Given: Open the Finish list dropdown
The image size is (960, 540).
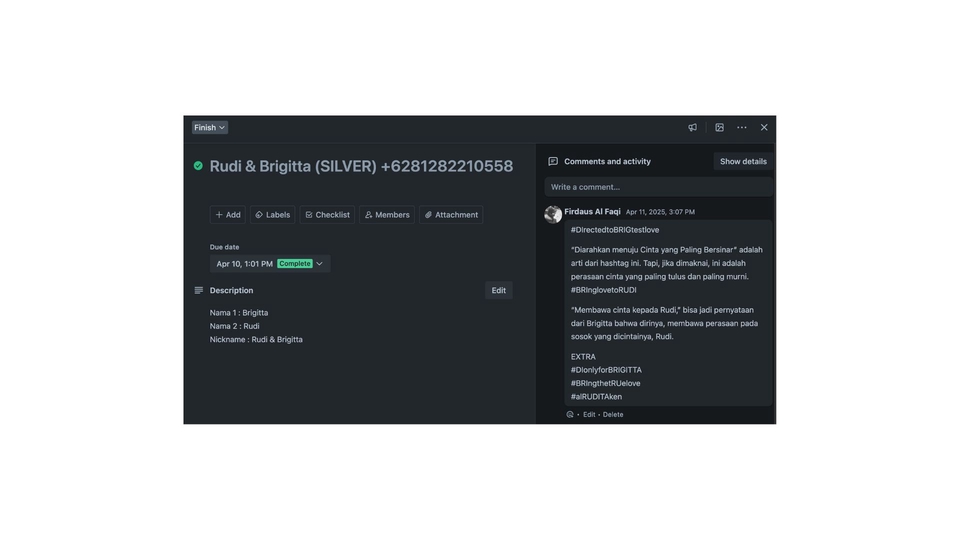Looking at the screenshot, I should click(210, 128).
